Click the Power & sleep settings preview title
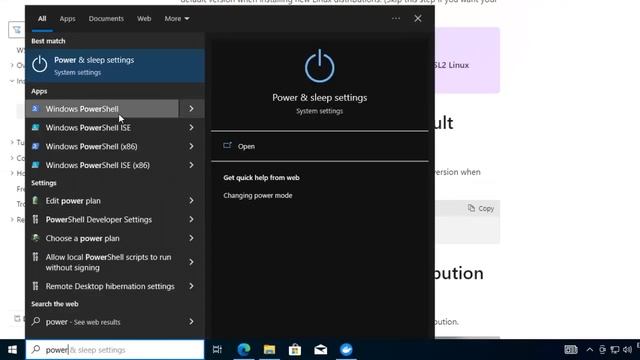 320,98
